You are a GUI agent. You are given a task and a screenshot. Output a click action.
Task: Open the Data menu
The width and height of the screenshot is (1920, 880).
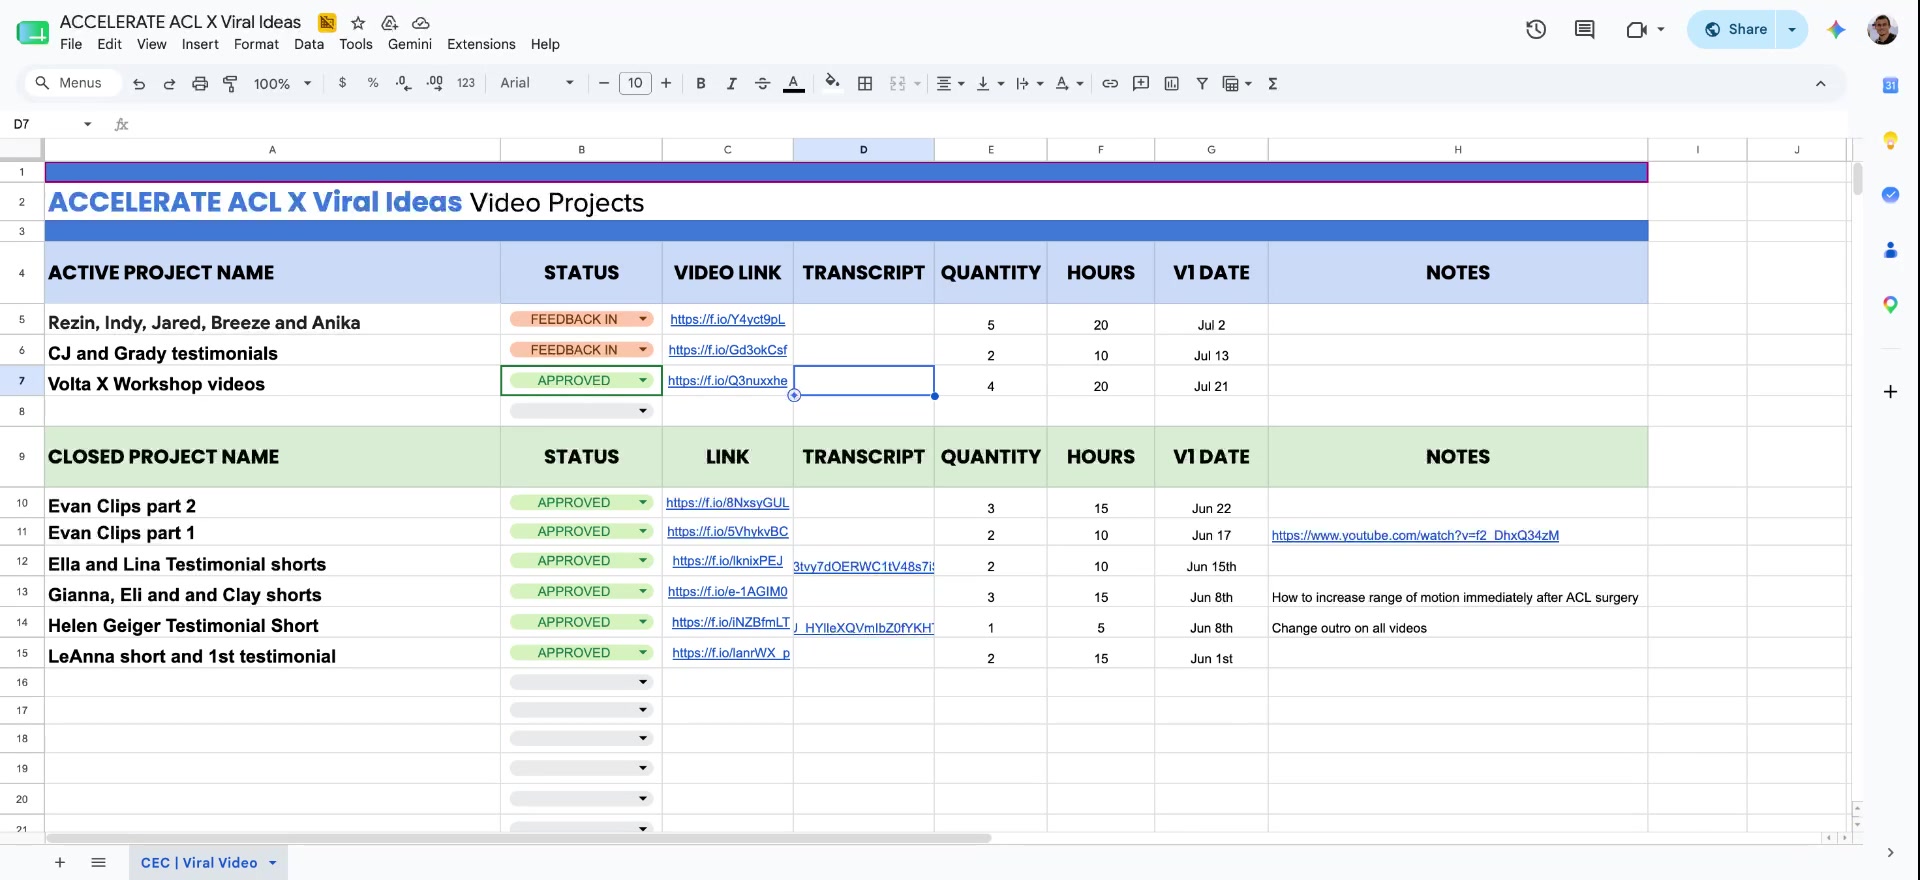[309, 44]
